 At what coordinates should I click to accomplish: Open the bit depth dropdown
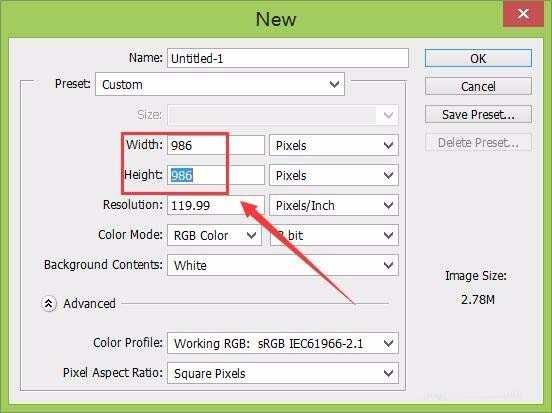point(334,235)
